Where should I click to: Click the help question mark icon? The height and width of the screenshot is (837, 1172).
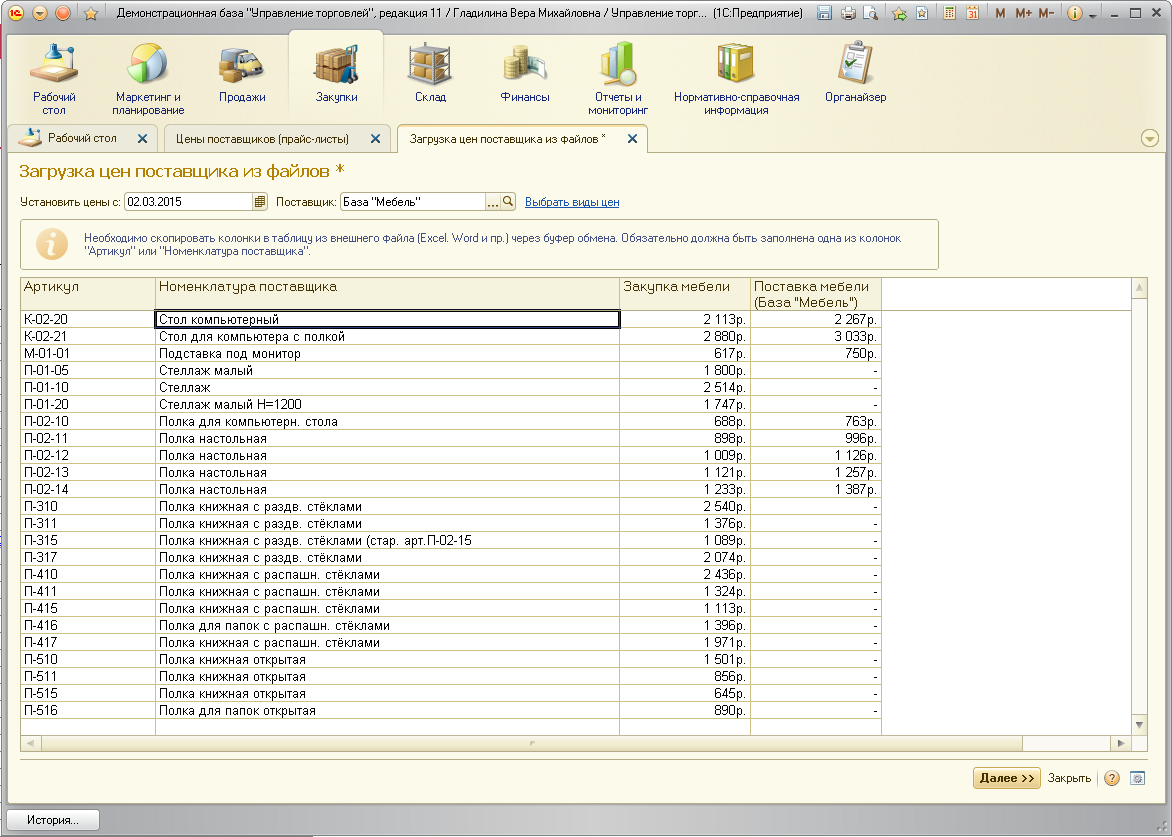1112,778
